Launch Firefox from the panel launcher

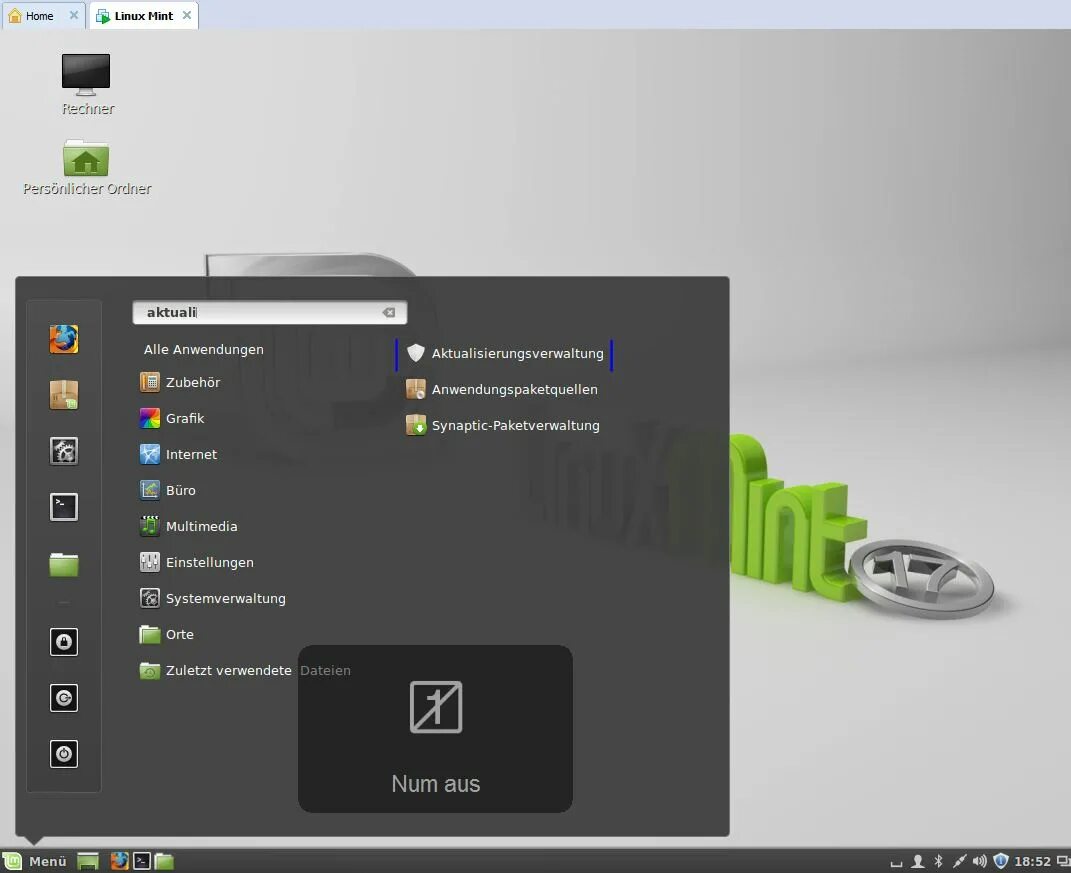tap(120, 861)
